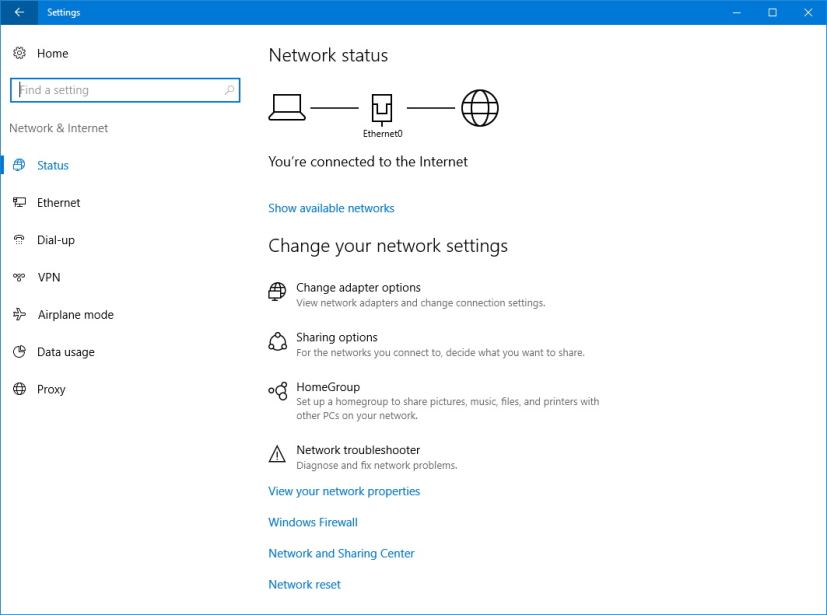Click the back arrow in title bar

[x=19, y=12]
